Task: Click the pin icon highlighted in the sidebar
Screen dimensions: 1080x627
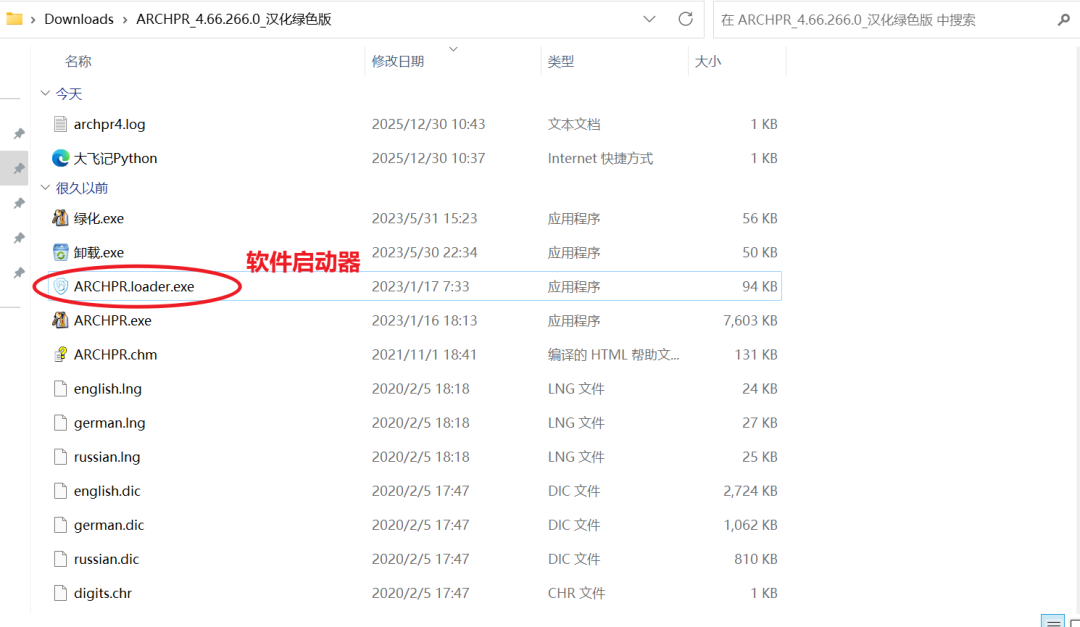Action: point(19,168)
